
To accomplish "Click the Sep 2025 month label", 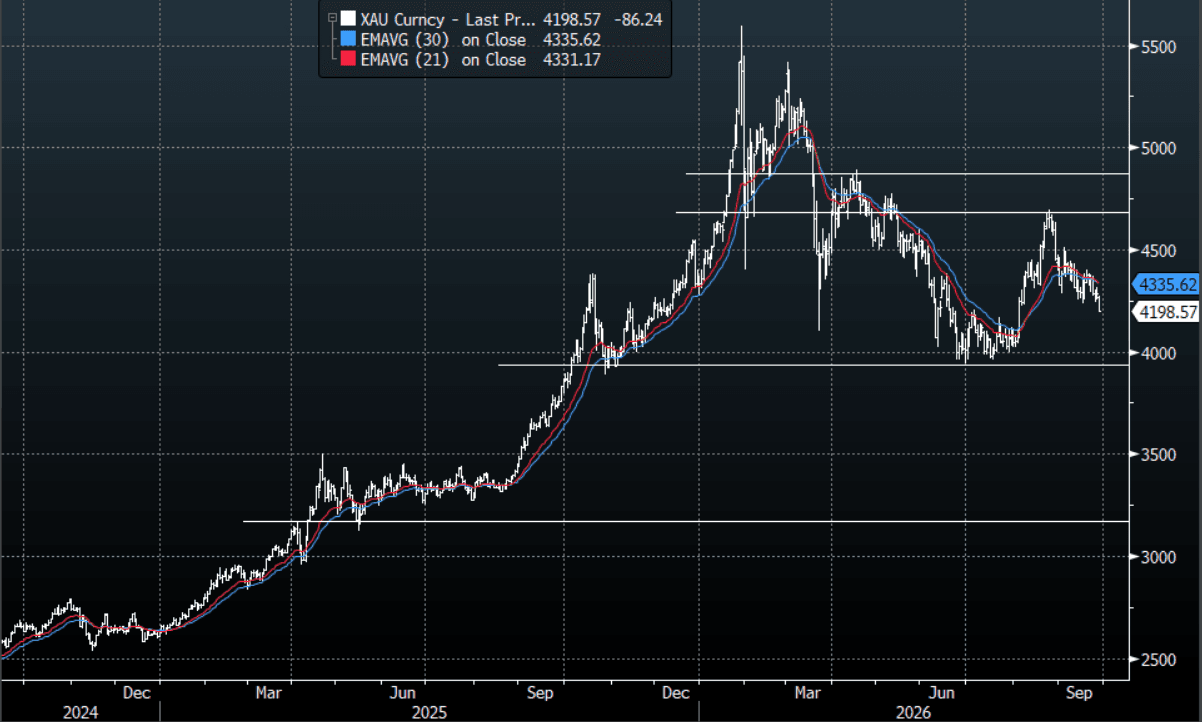I will click(540, 692).
